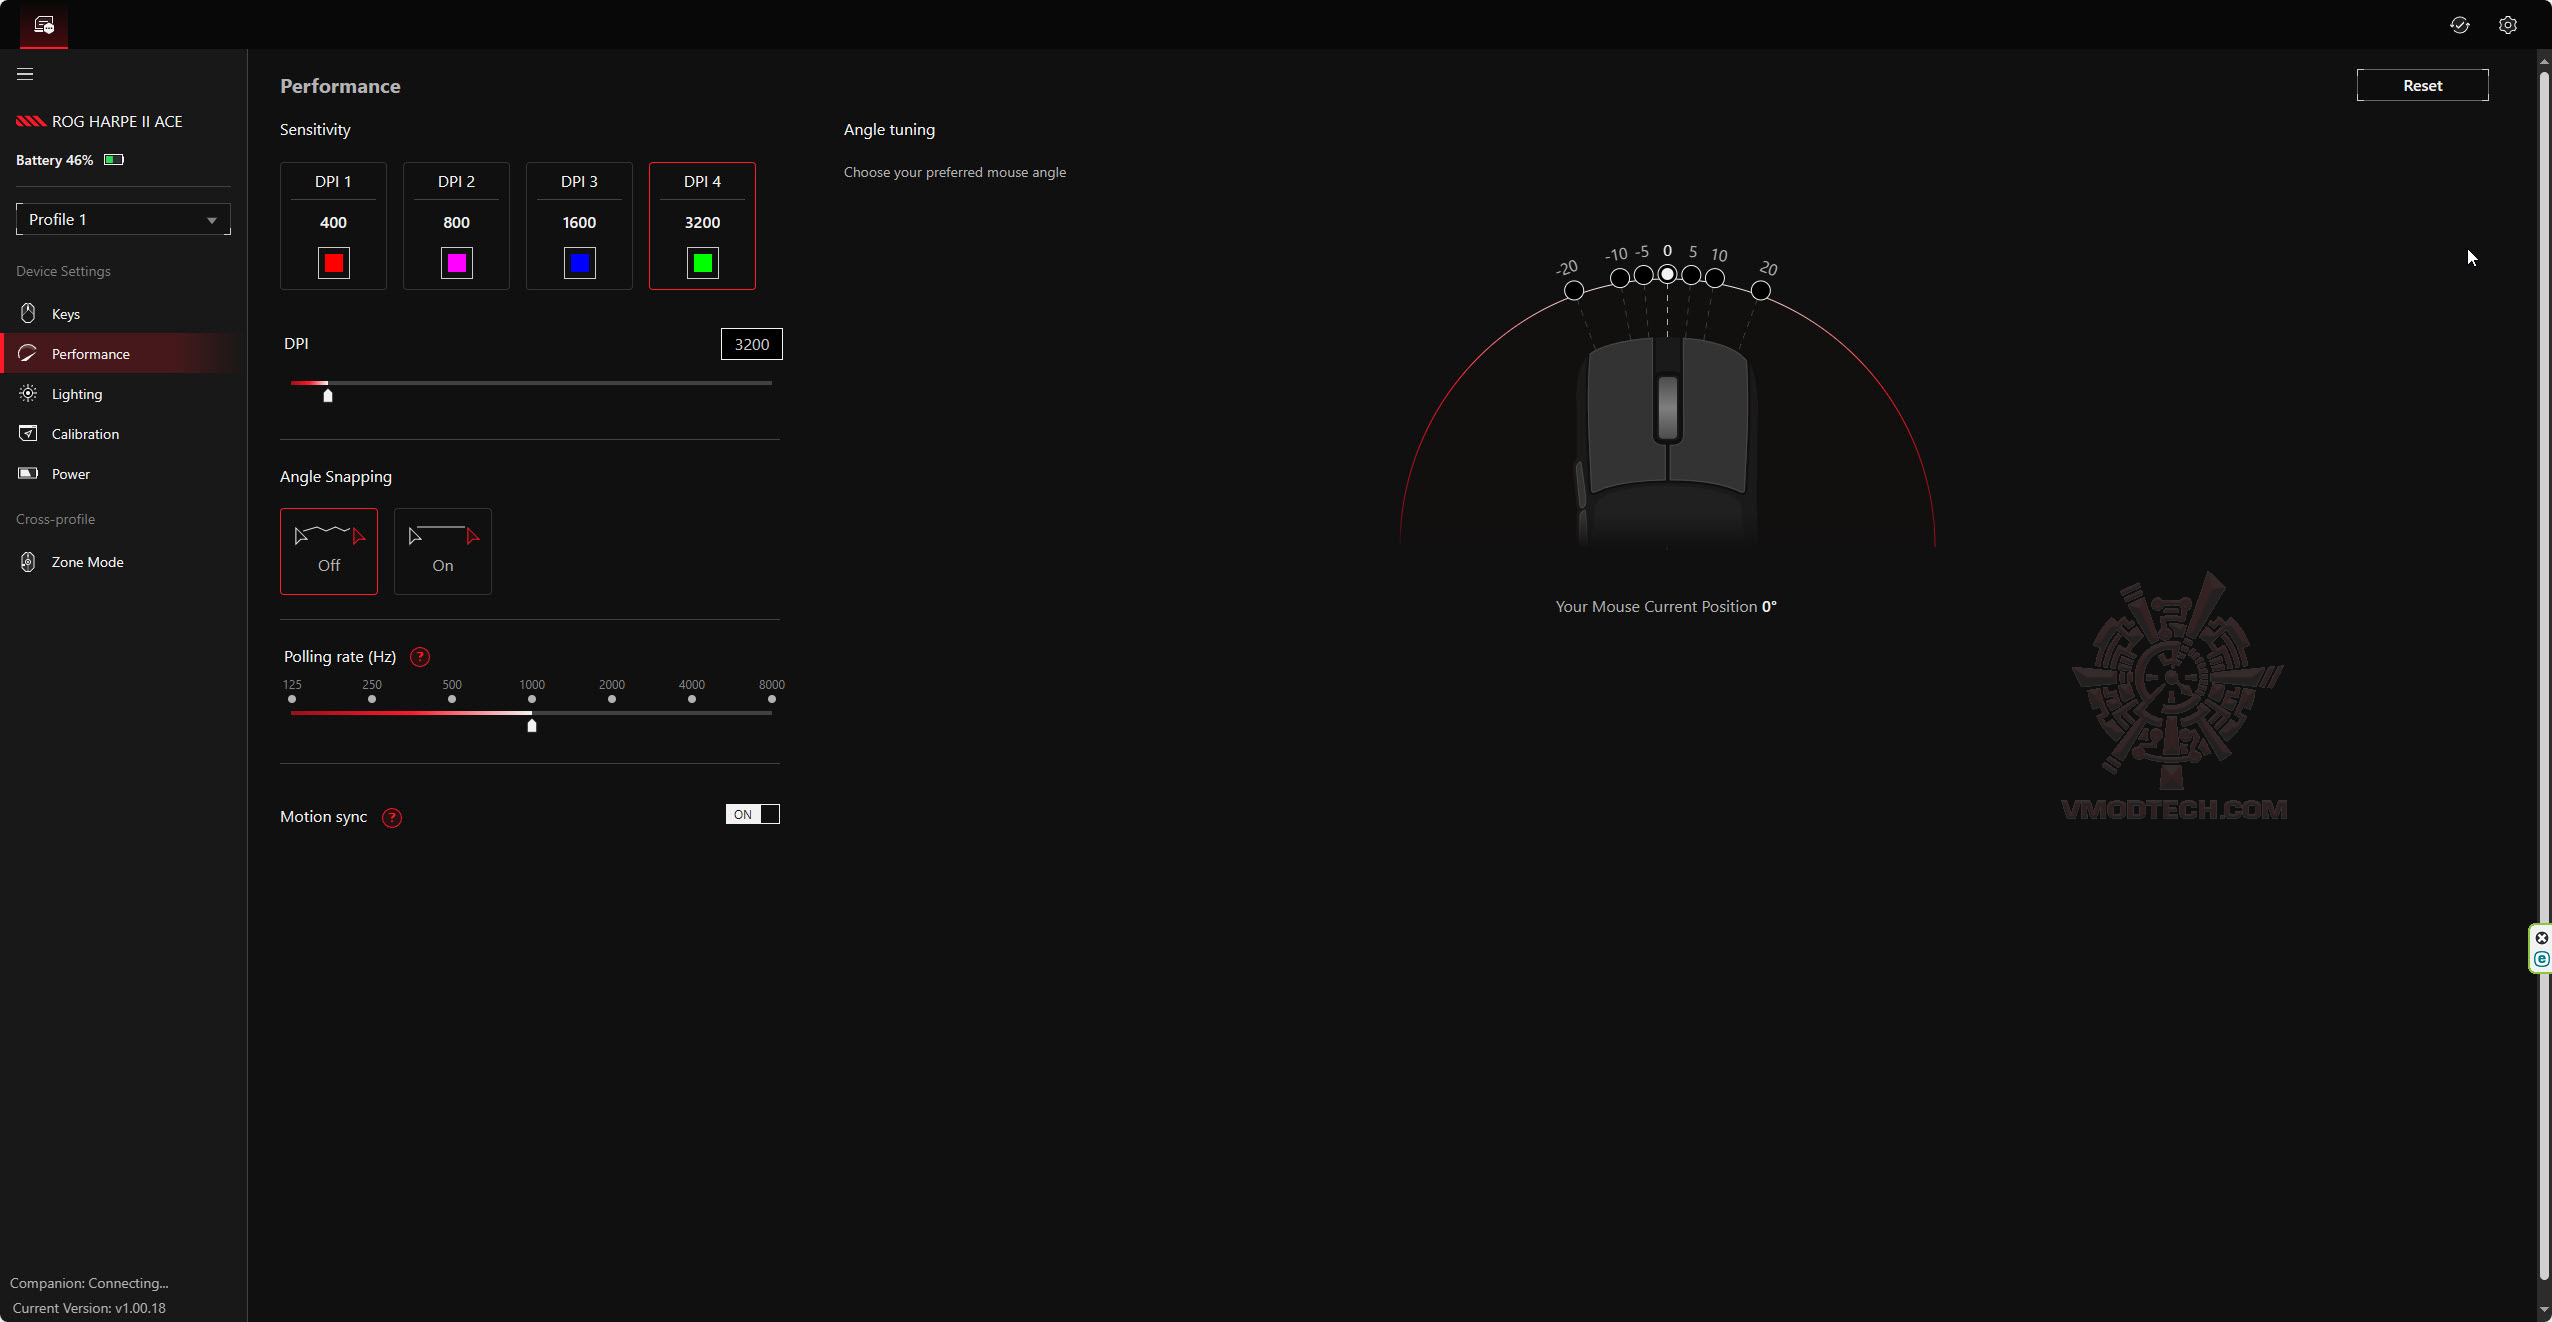Image resolution: width=2552 pixels, height=1322 pixels.
Task: Open the Power settings page
Action: tap(70, 474)
